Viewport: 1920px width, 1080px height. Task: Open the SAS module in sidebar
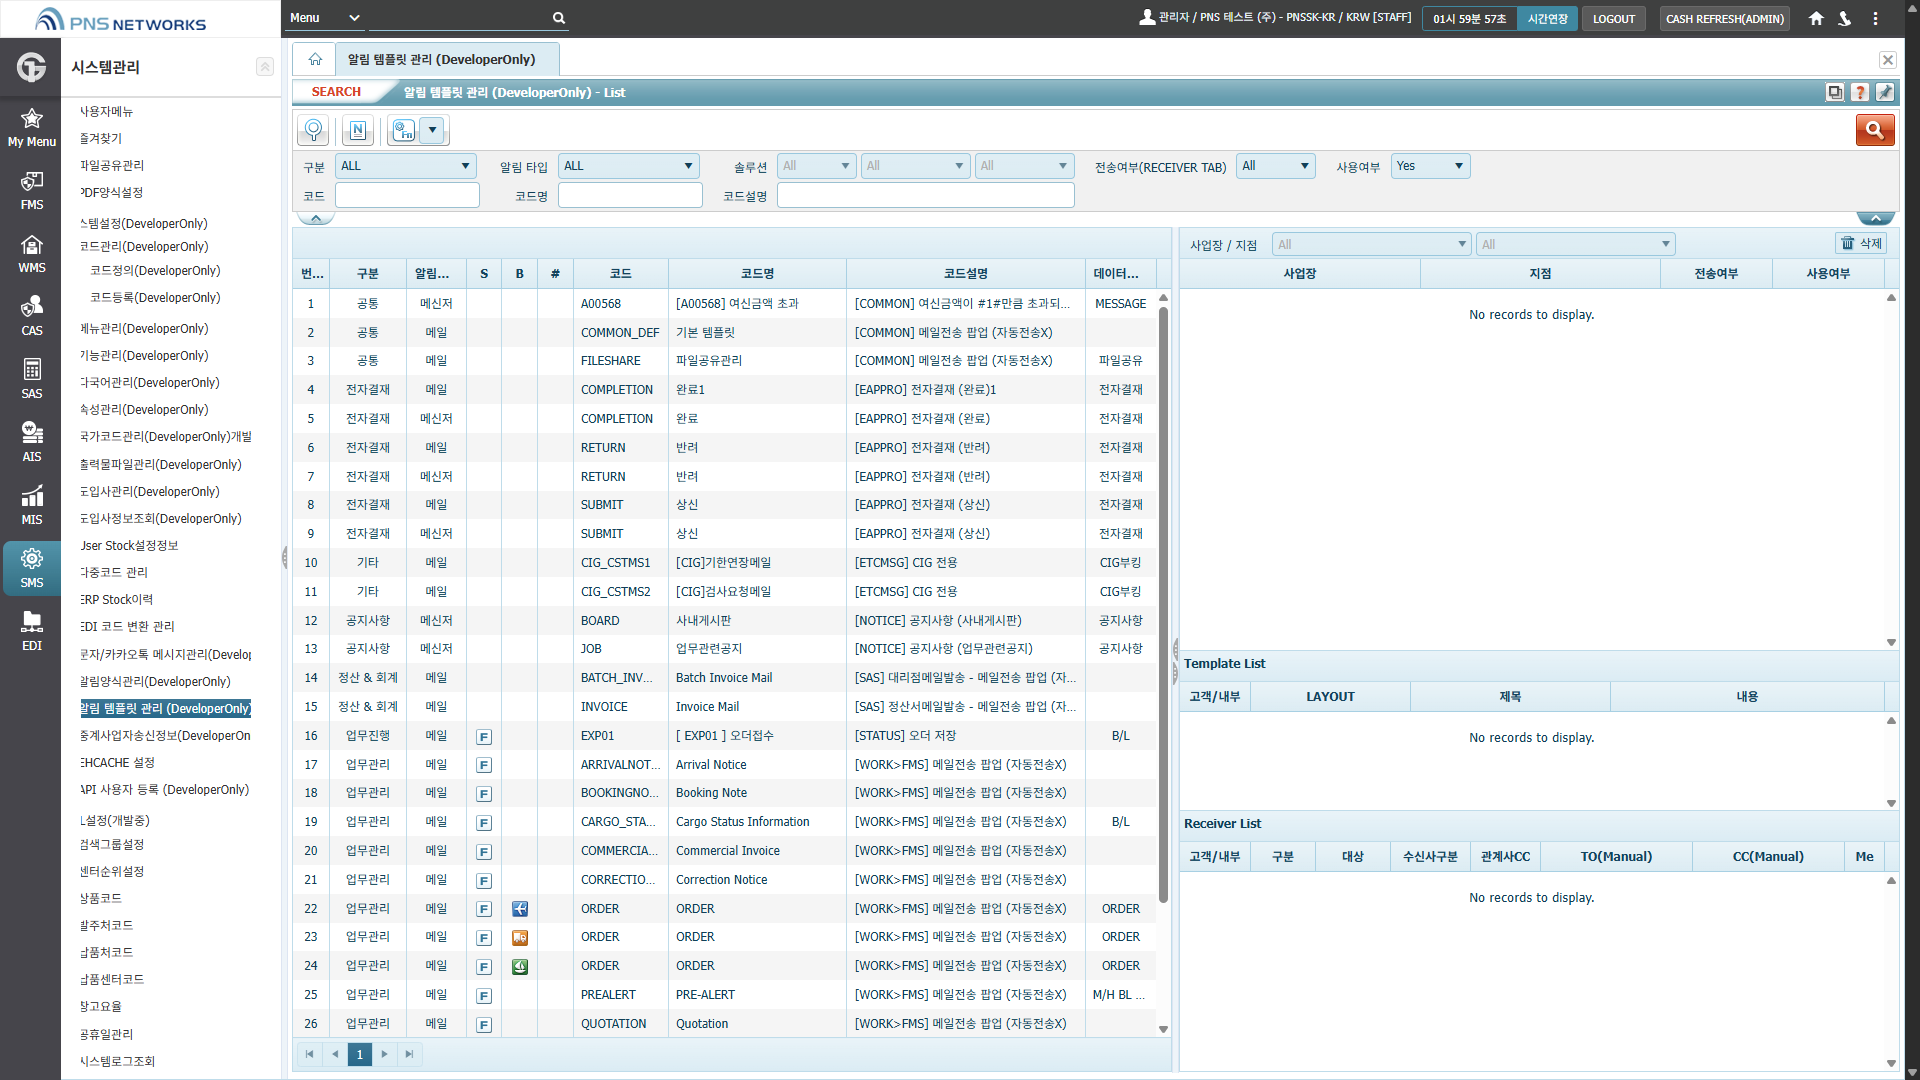(x=31, y=379)
